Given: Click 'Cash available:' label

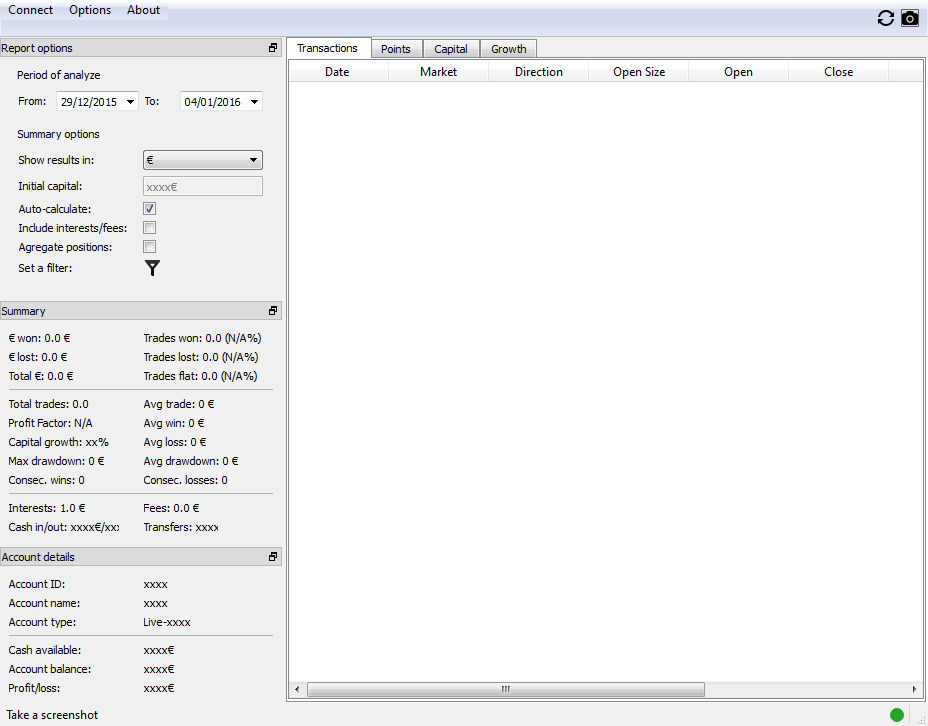Looking at the screenshot, I should click(x=45, y=650).
